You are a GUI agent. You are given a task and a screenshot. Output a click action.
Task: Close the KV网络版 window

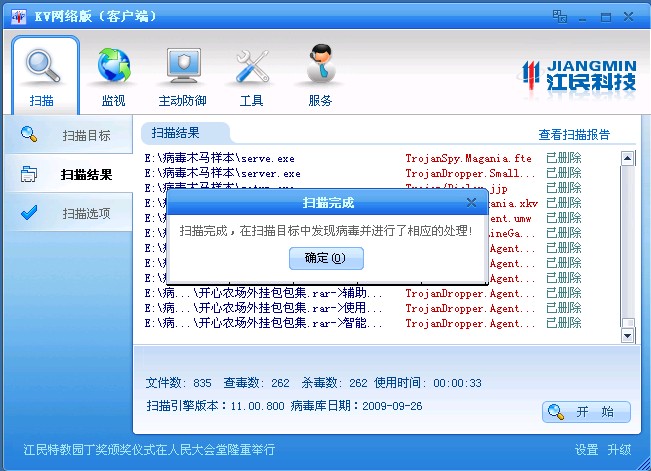629,17
